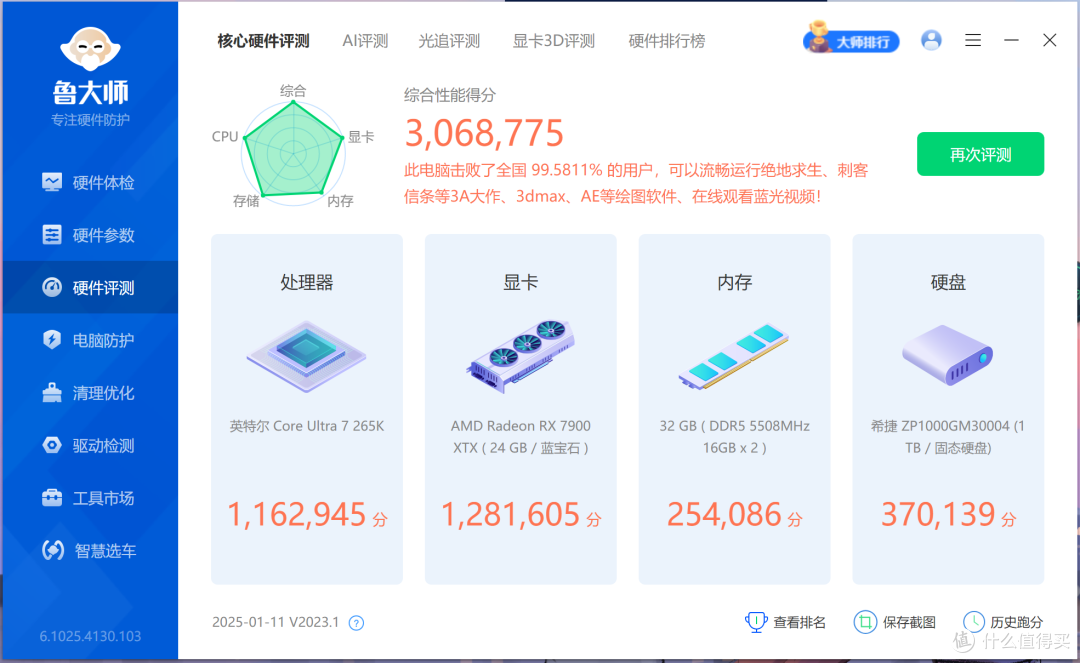Click the 内存 RAM stick image
1080x663 pixels.
[734, 356]
